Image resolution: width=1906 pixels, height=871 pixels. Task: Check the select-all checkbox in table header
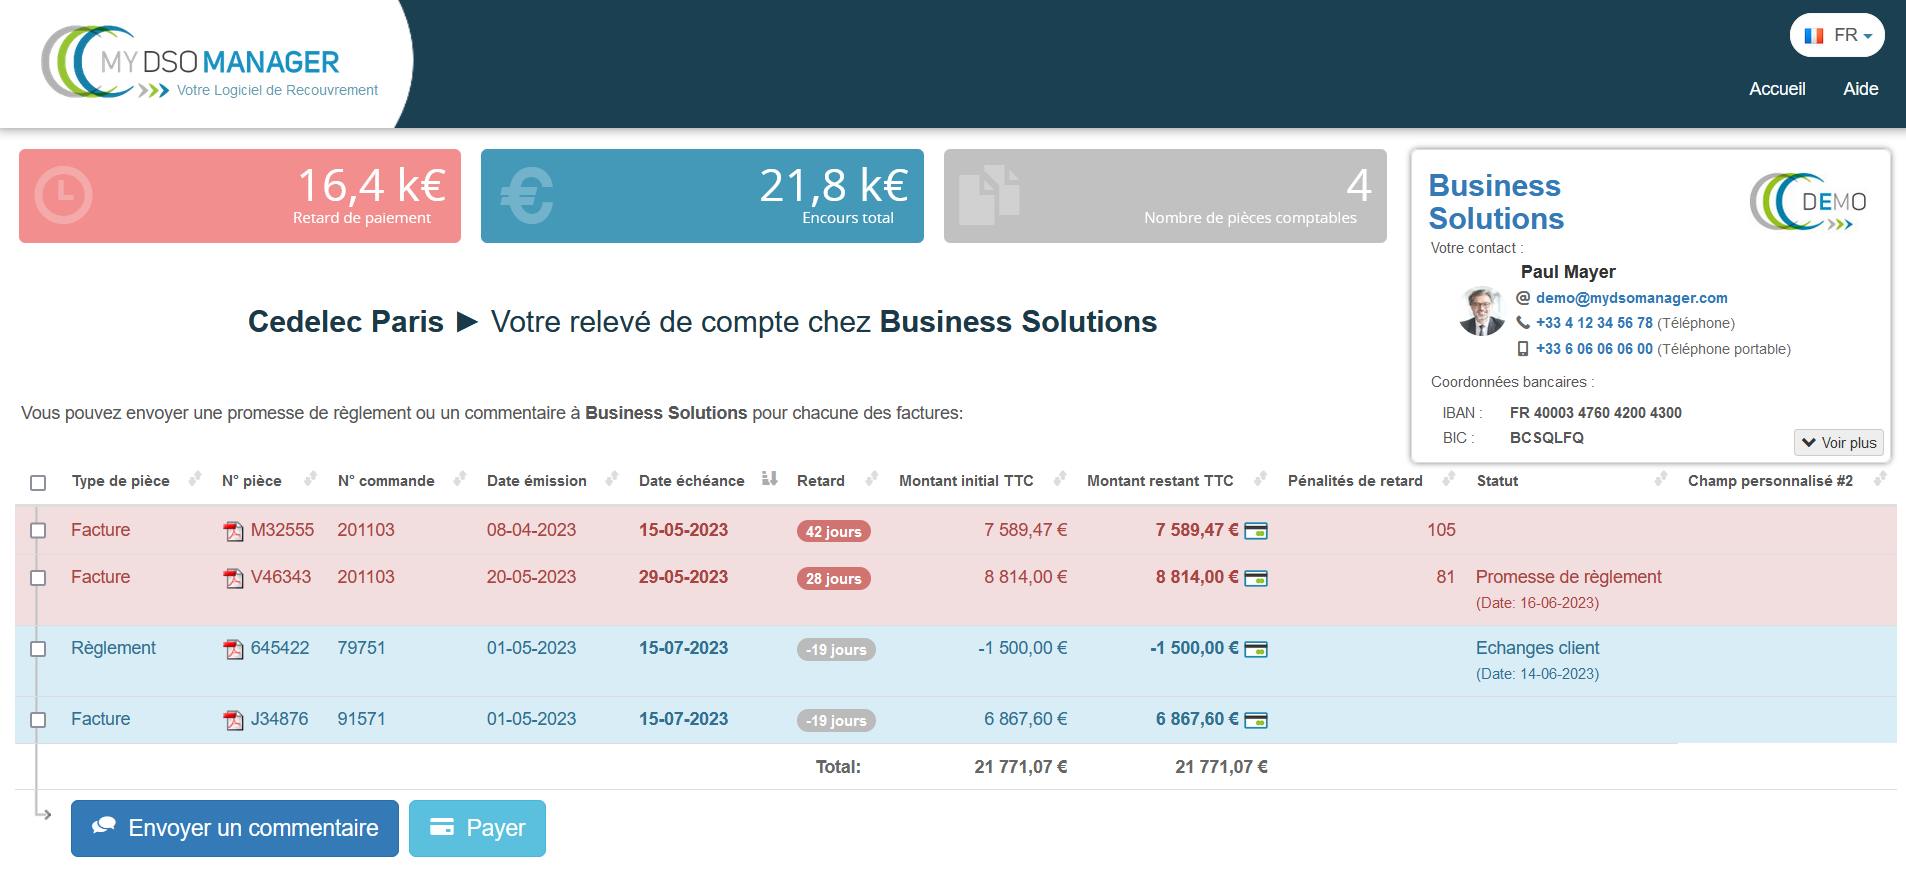(38, 483)
